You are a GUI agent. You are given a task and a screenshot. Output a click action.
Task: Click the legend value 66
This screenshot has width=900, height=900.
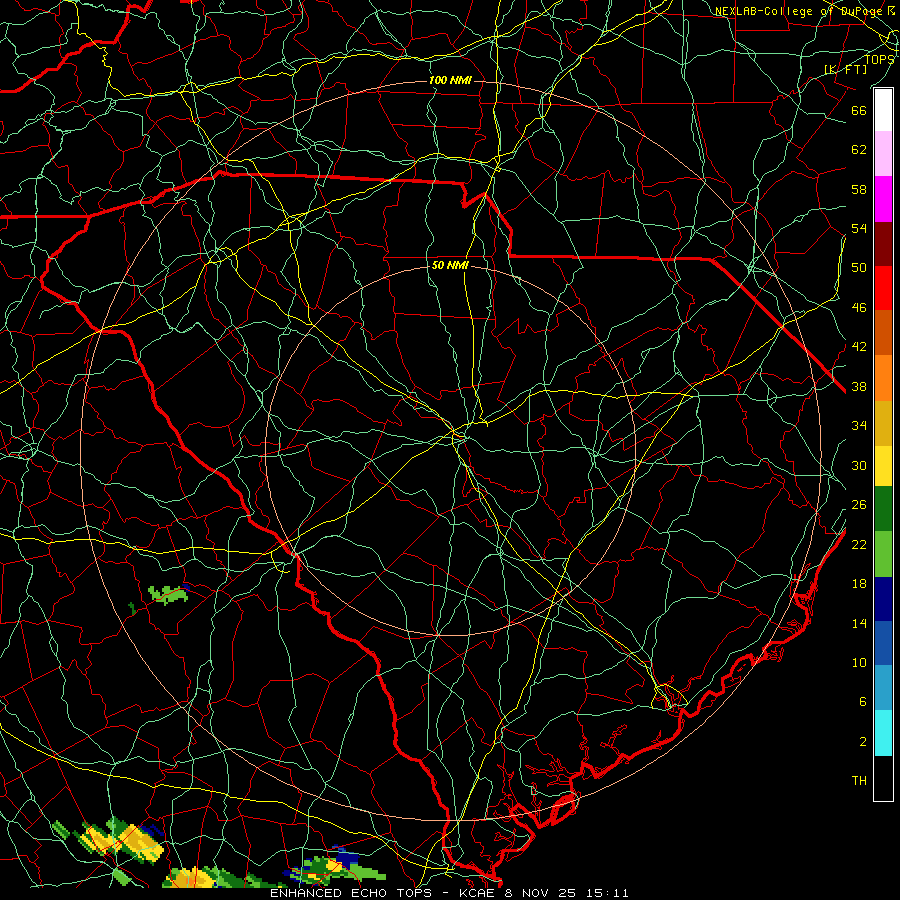(859, 110)
